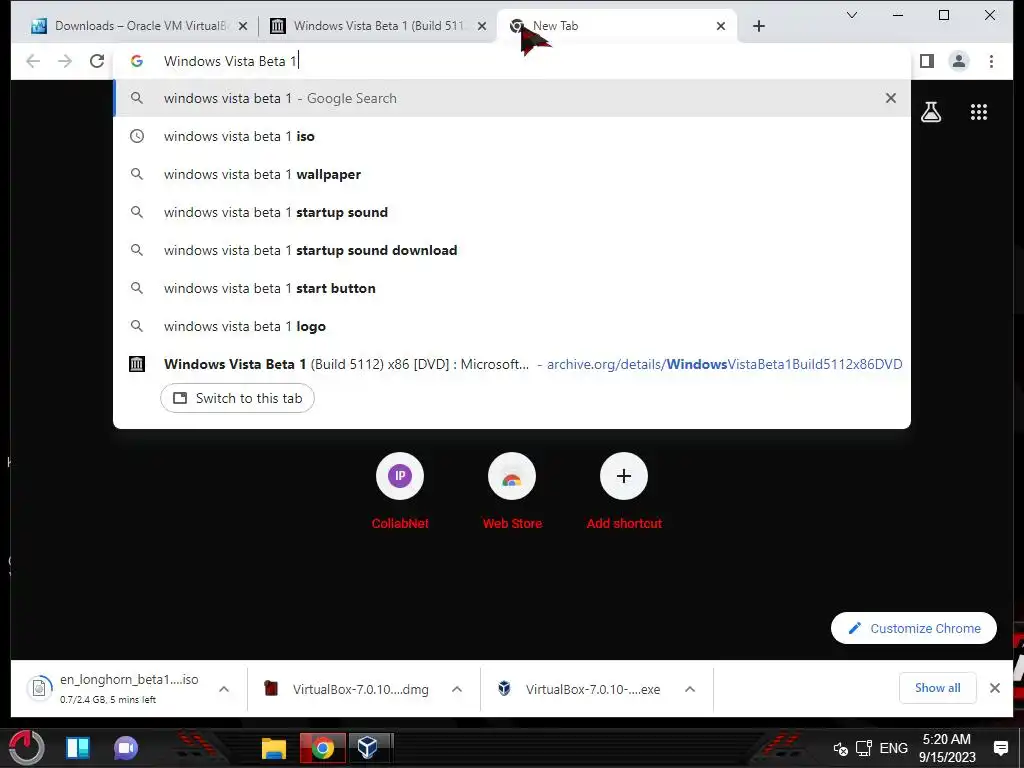Click the network tray icon
This screenshot has height=768, width=1024.
[863, 748]
